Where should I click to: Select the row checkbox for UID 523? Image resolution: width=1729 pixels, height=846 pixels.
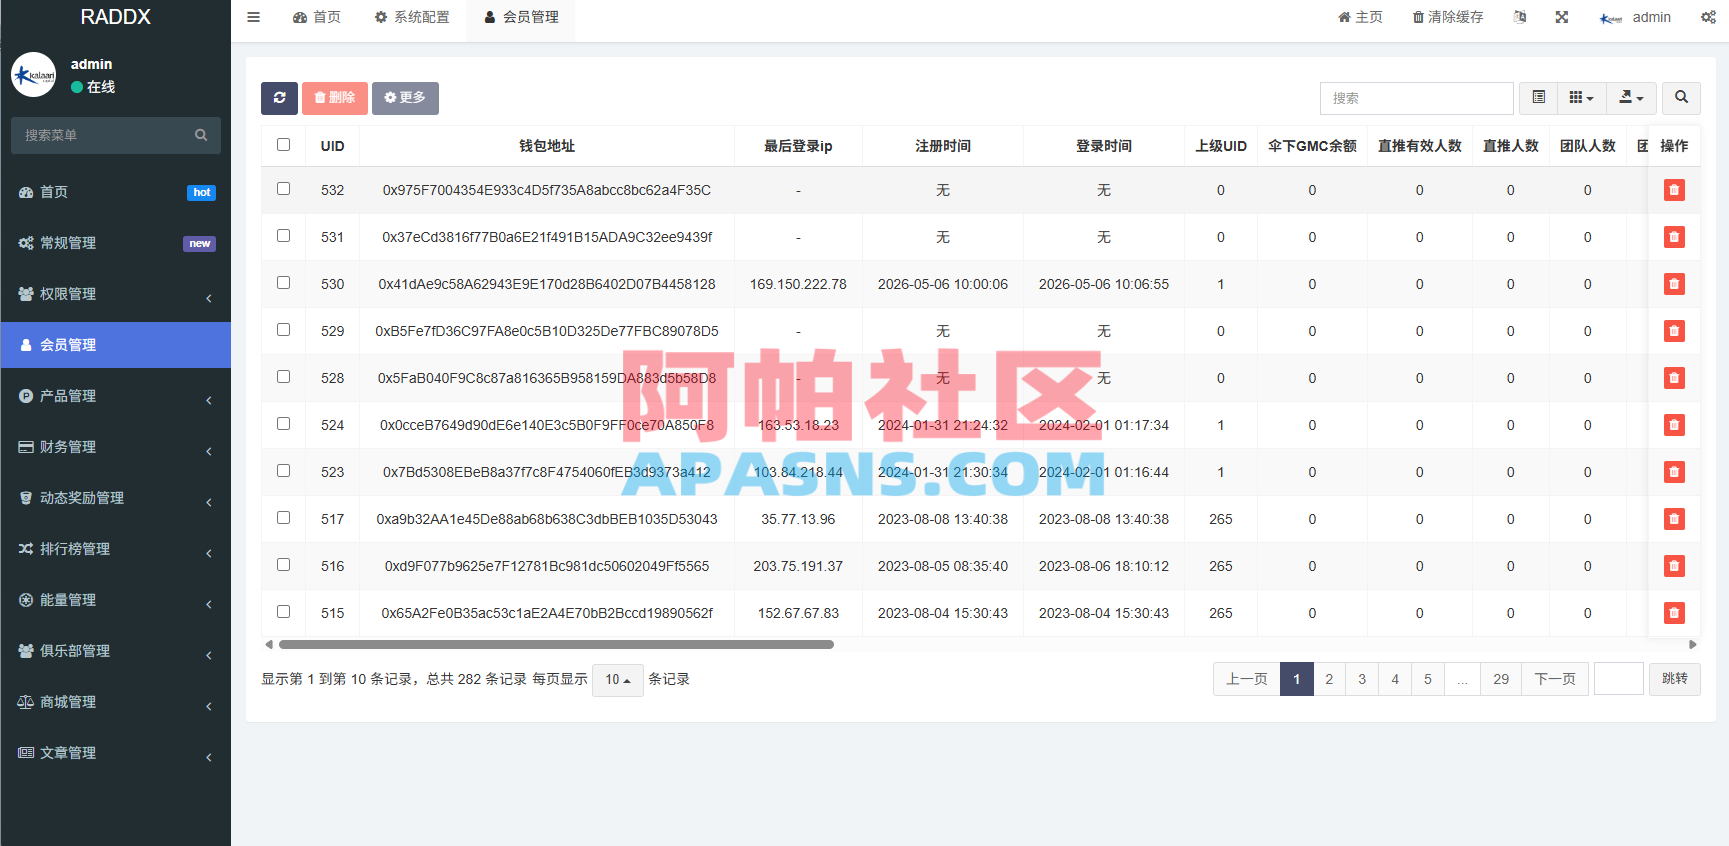(x=284, y=471)
